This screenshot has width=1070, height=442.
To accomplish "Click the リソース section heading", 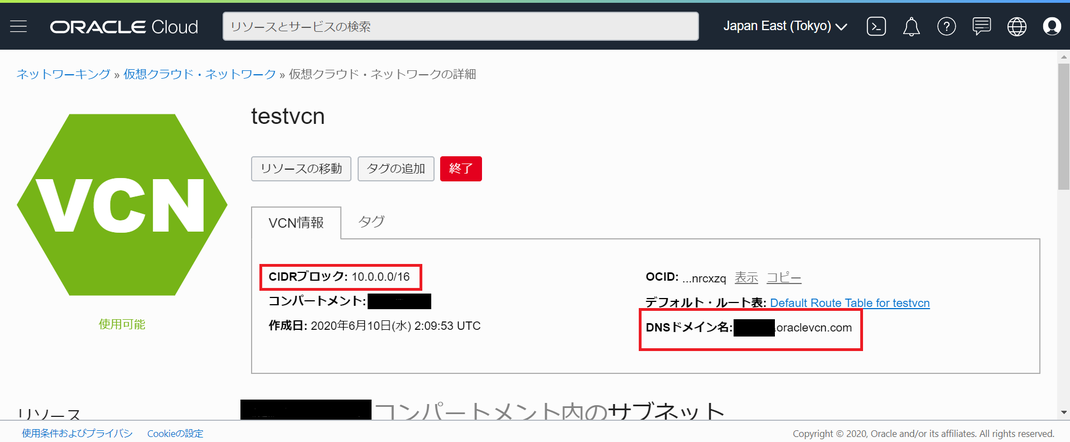I will [48, 413].
